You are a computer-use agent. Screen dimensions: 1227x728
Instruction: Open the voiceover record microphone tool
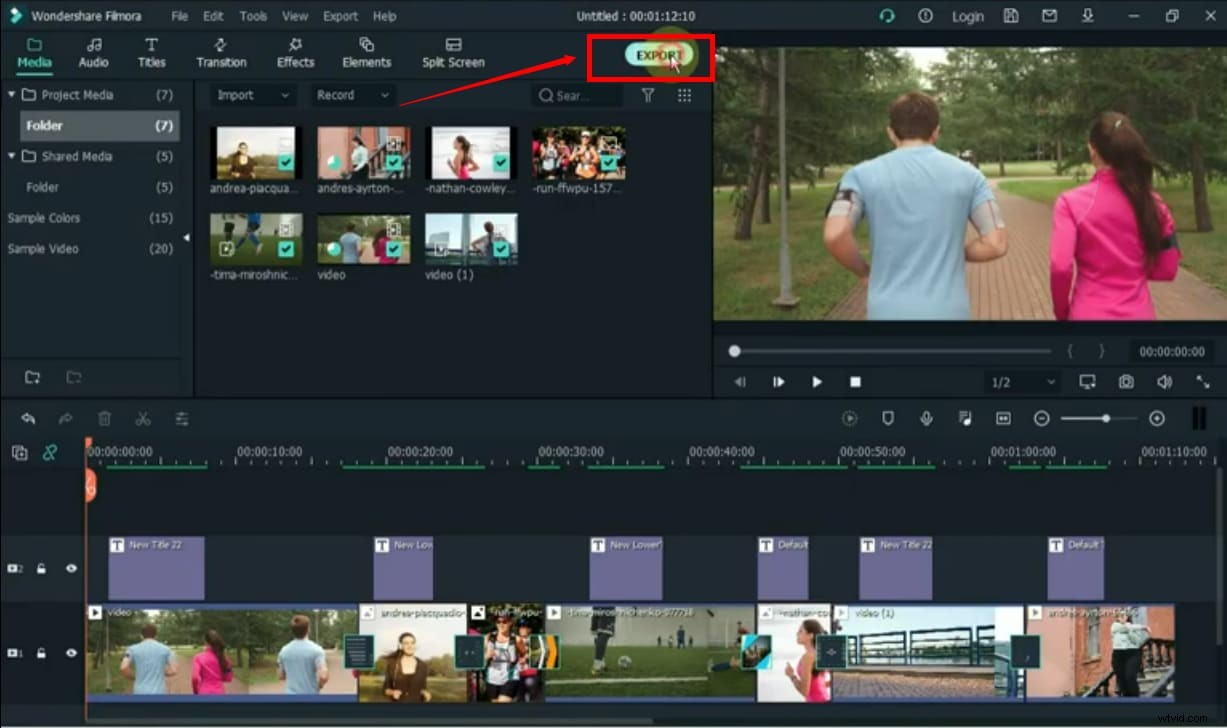(x=926, y=418)
